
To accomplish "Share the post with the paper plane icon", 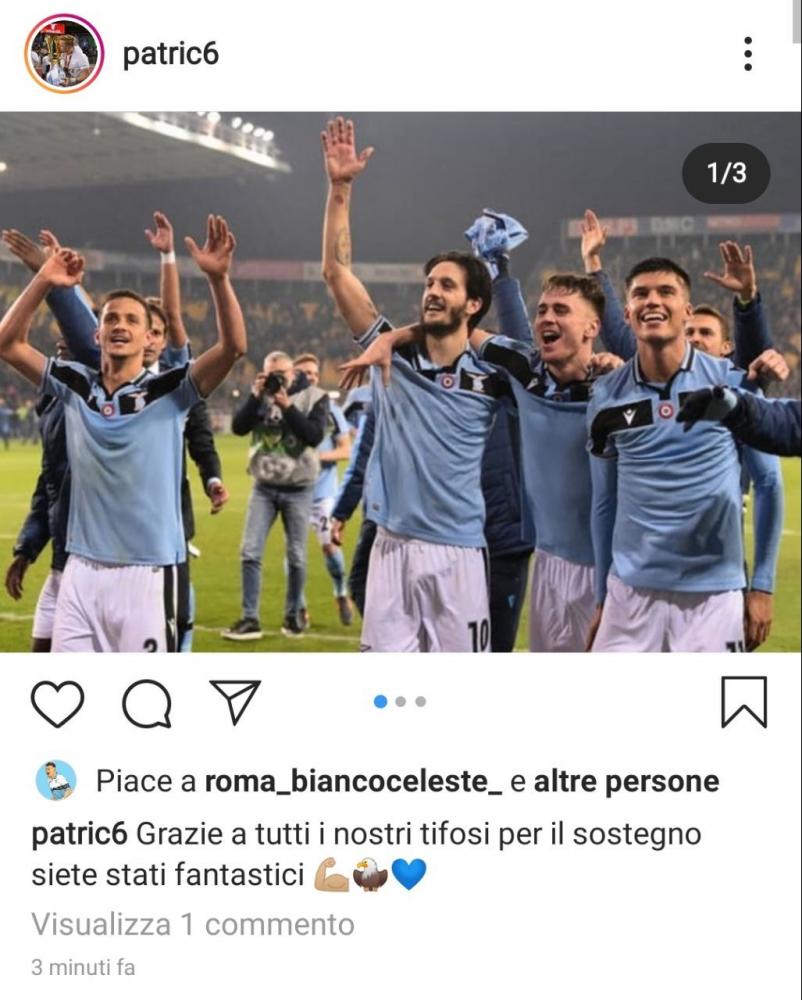I will [235, 701].
